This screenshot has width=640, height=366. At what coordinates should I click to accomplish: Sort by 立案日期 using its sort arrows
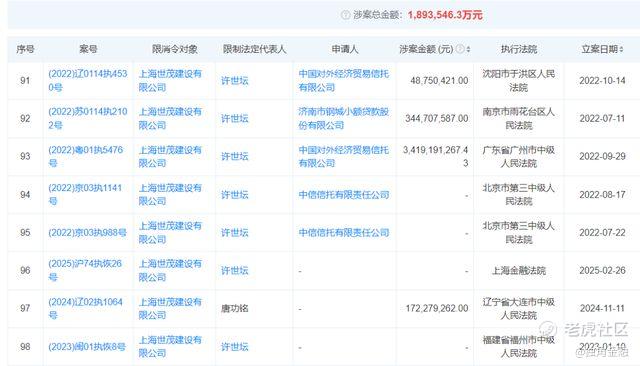coord(621,49)
